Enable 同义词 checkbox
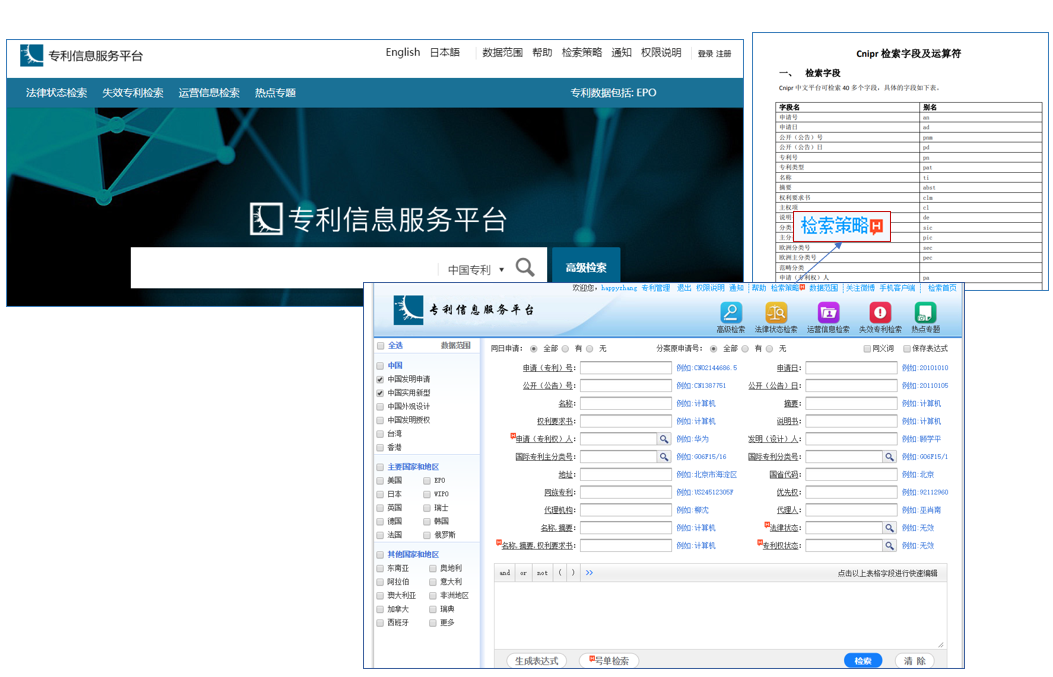The image size is (1053, 677). click(x=867, y=349)
